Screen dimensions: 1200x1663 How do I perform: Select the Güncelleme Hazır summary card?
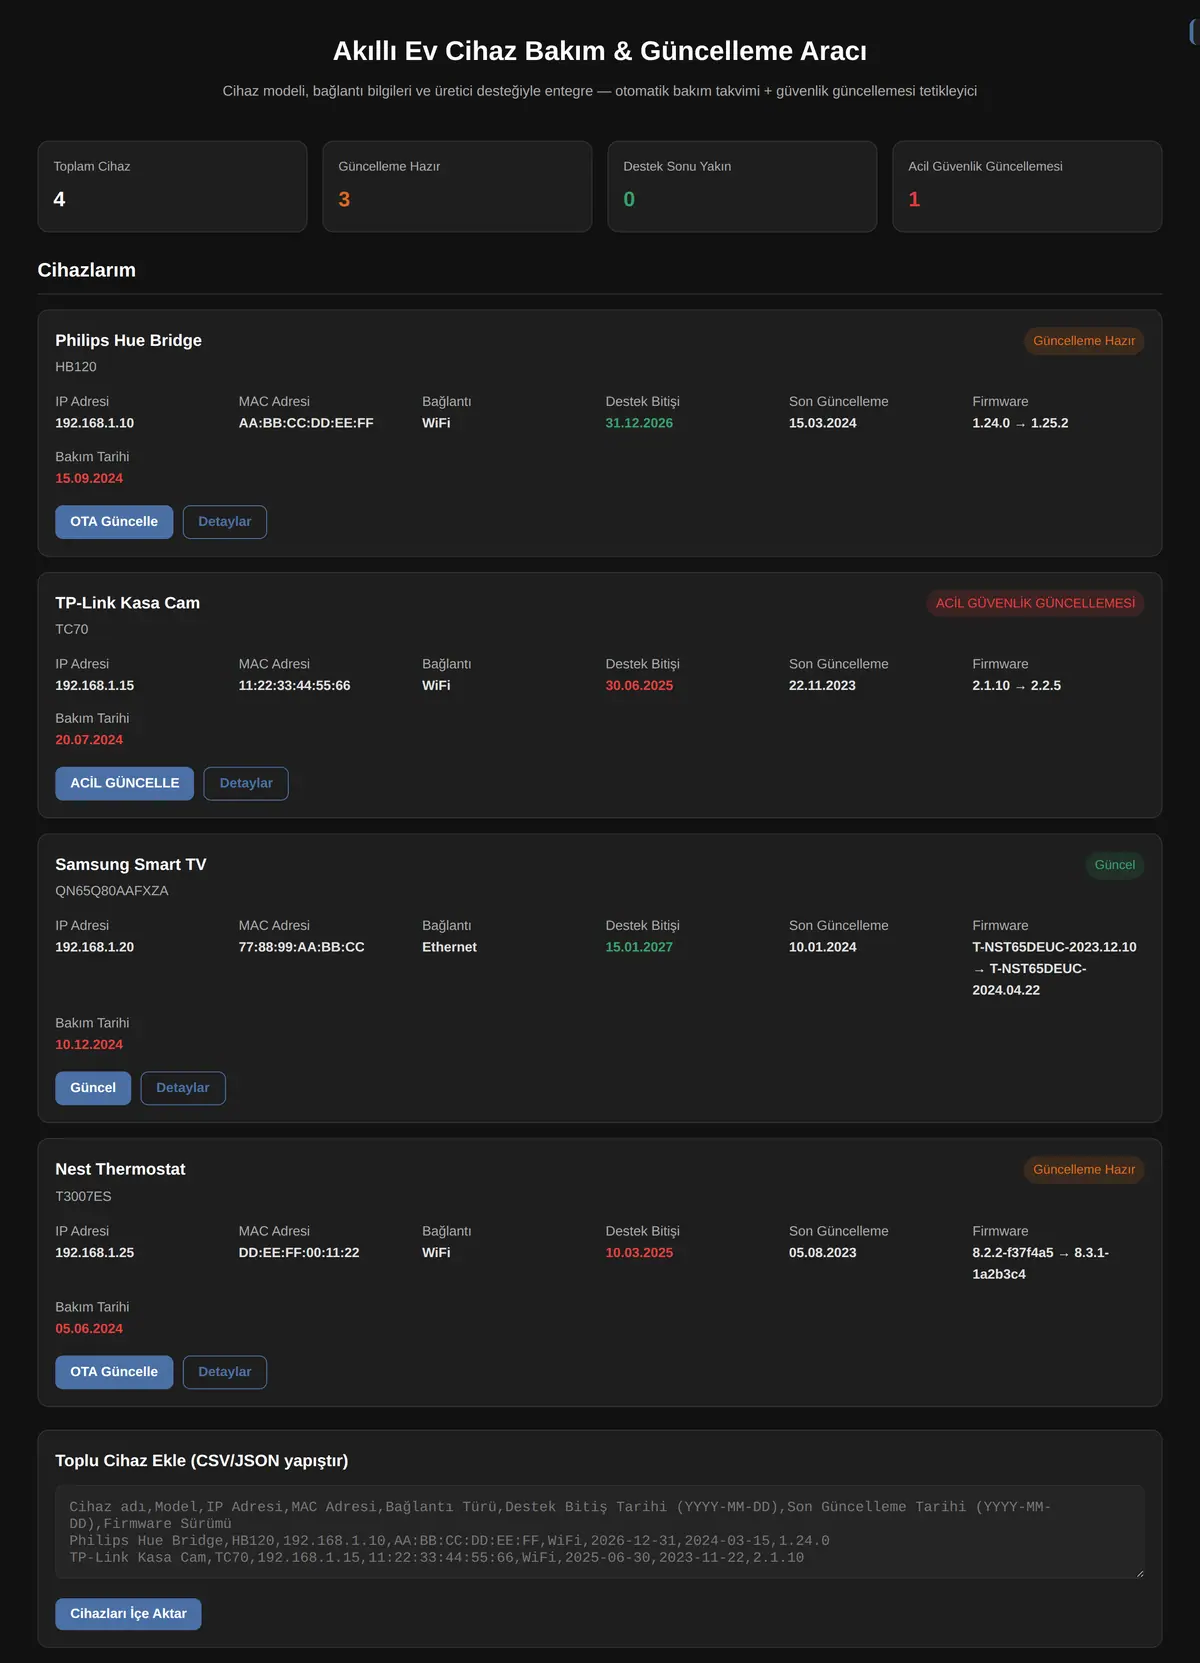pos(457,186)
